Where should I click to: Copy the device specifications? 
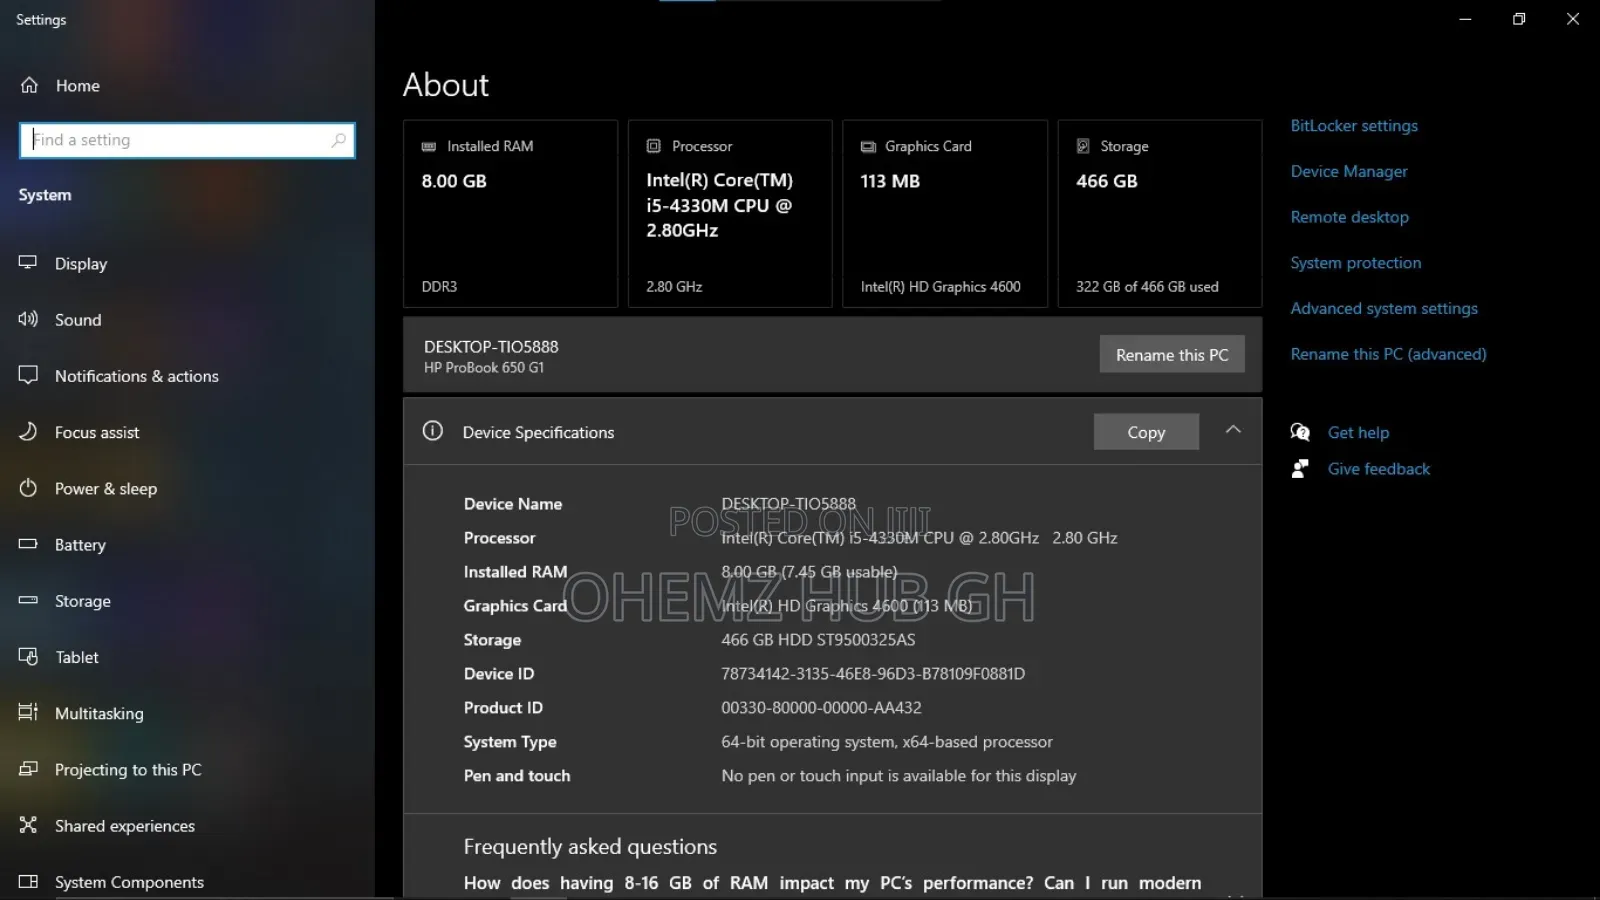(1146, 432)
